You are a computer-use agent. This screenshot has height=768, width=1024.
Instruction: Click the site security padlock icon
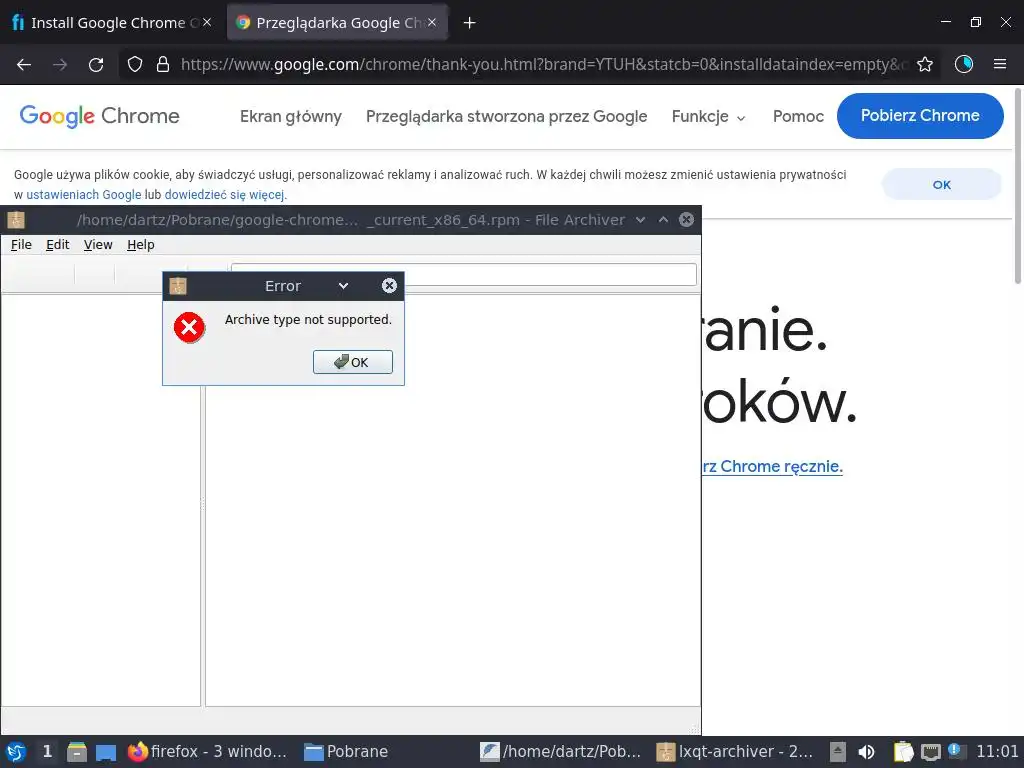(x=163, y=64)
